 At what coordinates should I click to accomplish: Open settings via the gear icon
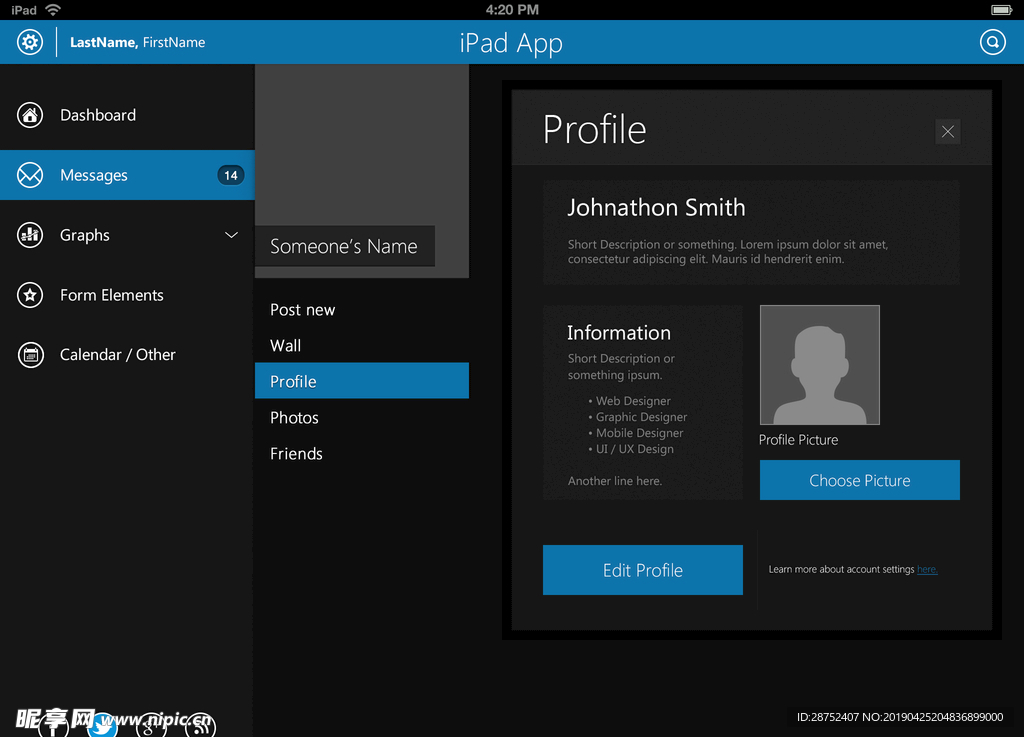(29, 42)
